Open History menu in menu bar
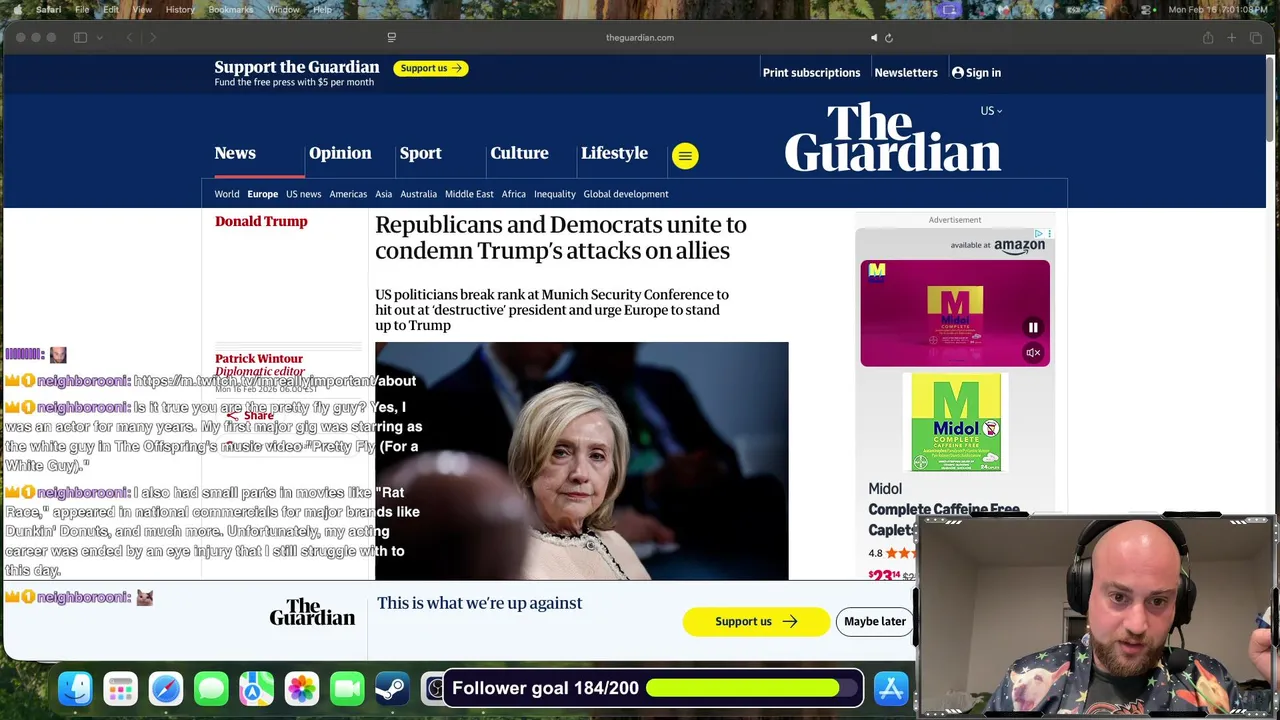Screen dimensions: 1280x720 point(180,9)
